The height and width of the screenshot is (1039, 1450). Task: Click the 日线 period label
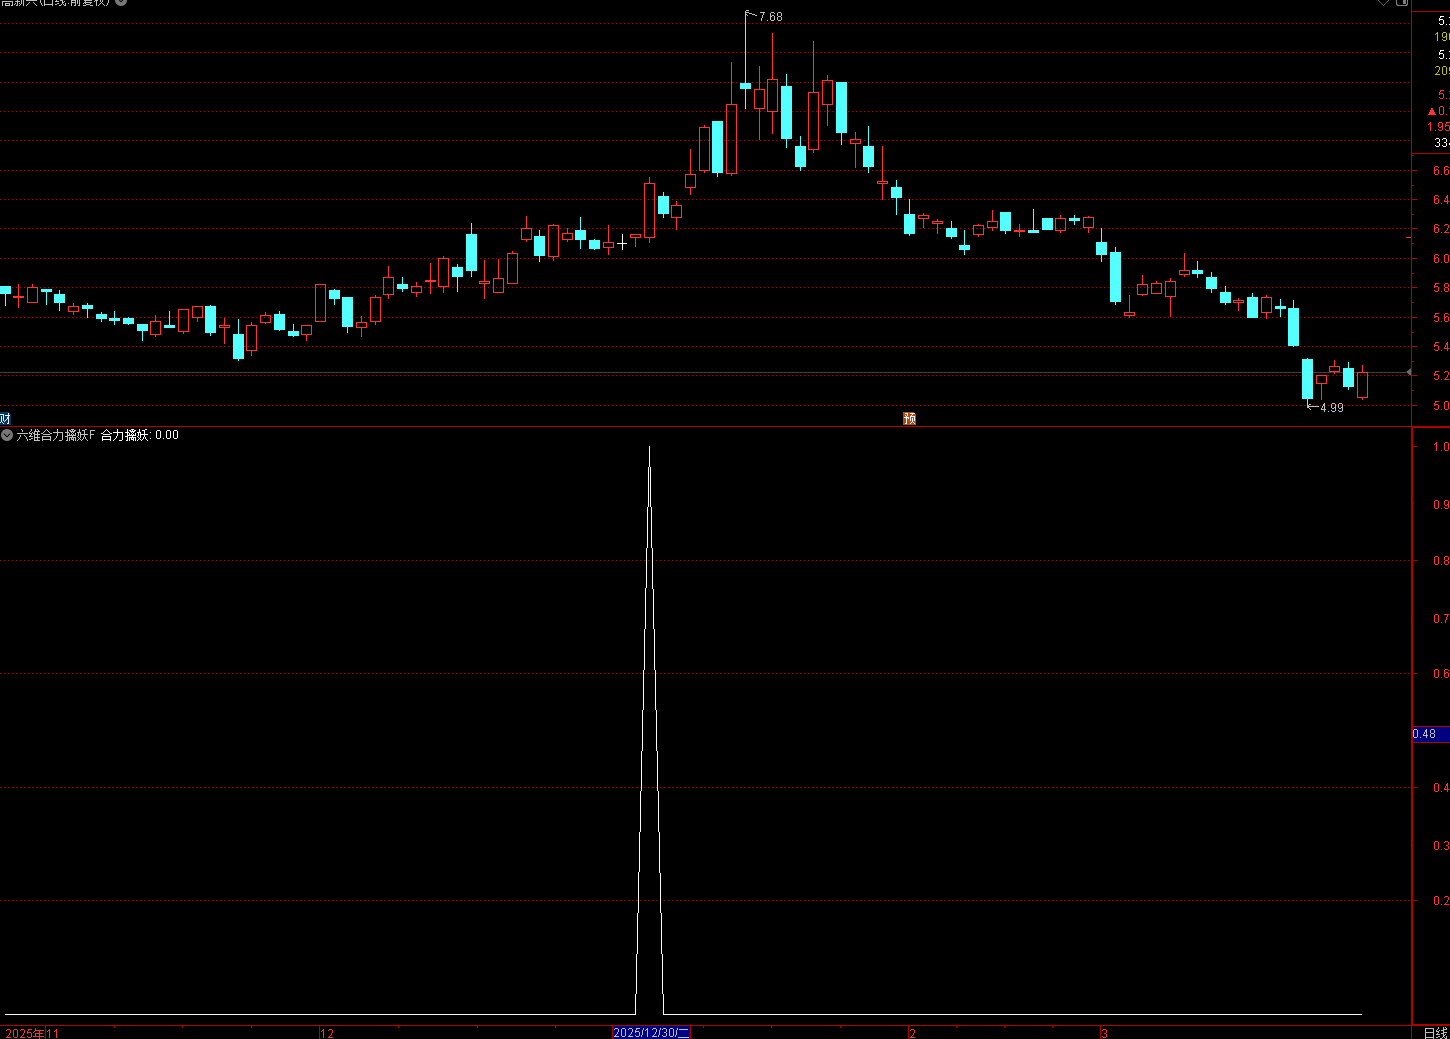pyautogui.click(x=1435, y=1032)
